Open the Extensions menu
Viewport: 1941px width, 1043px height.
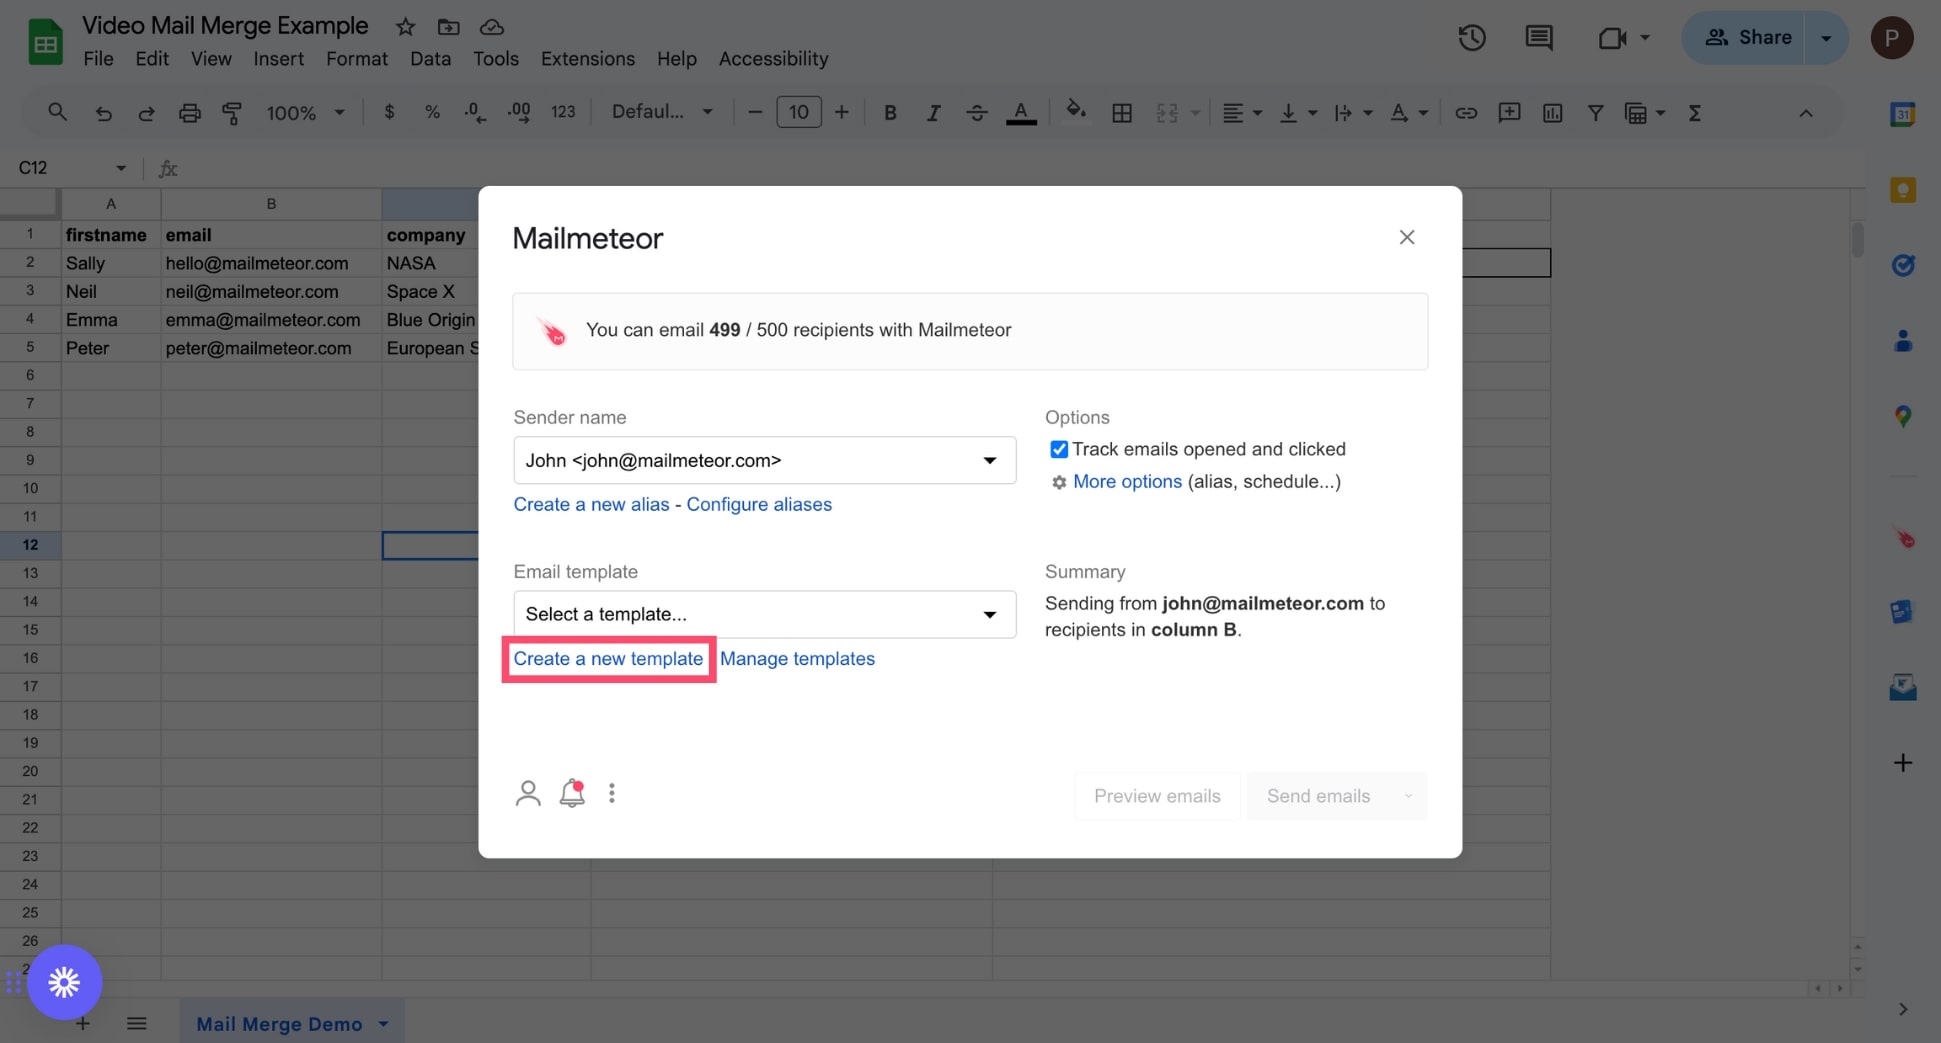point(588,59)
